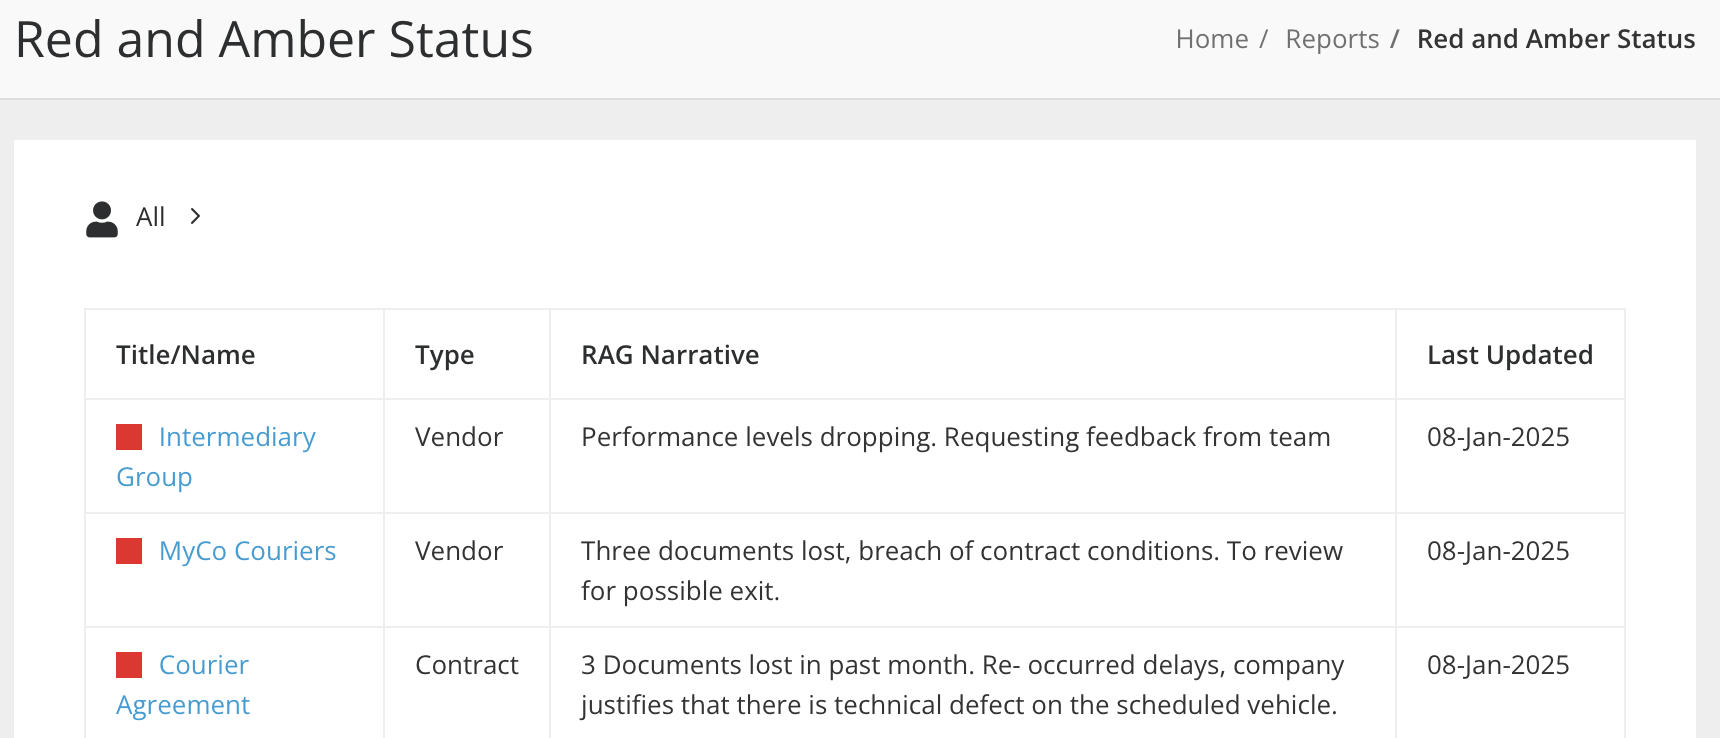The width and height of the screenshot is (1720, 738).
Task: Select the All filter label
Action: pyautogui.click(x=150, y=216)
